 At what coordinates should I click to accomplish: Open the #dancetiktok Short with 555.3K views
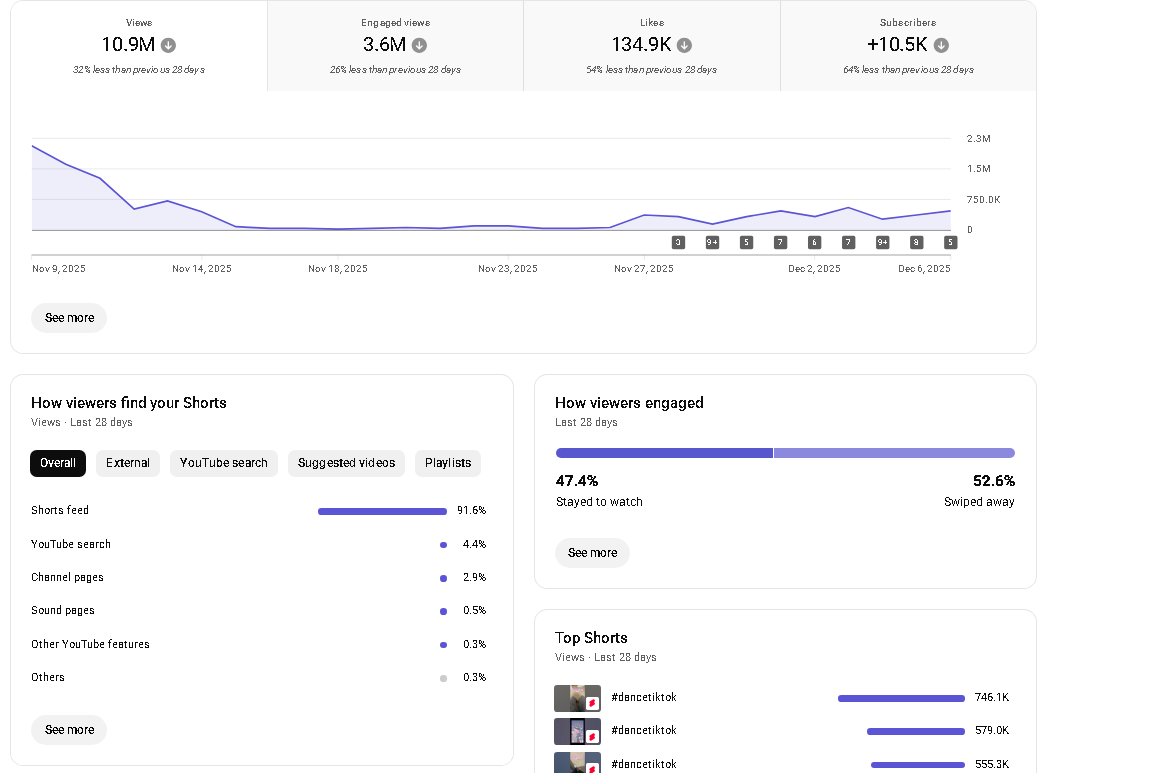tap(643, 764)
